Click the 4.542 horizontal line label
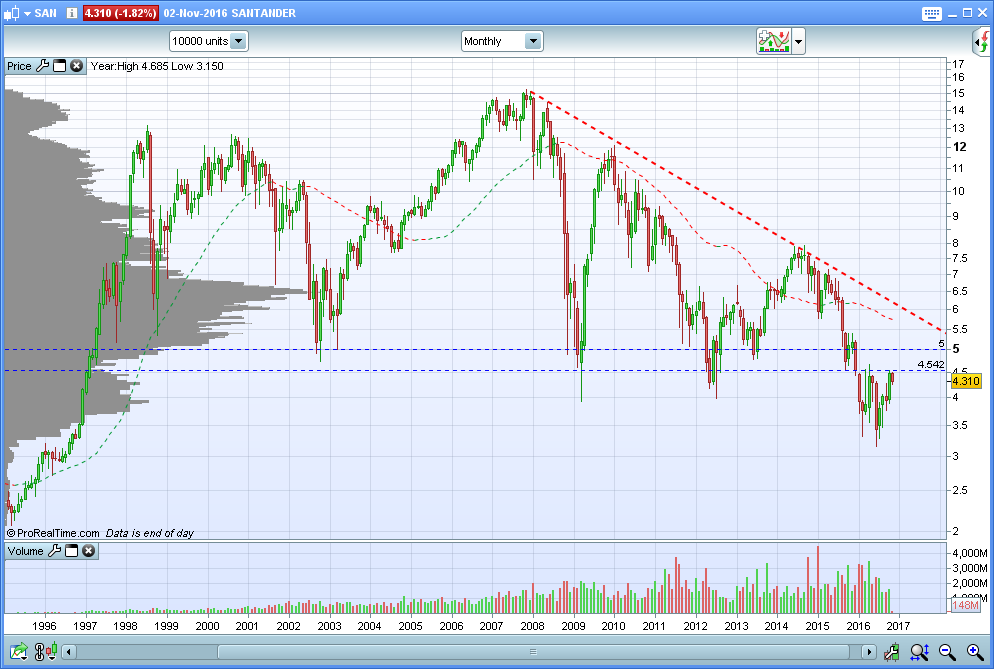This screenshot has height=669, width=994. [931, 365]
